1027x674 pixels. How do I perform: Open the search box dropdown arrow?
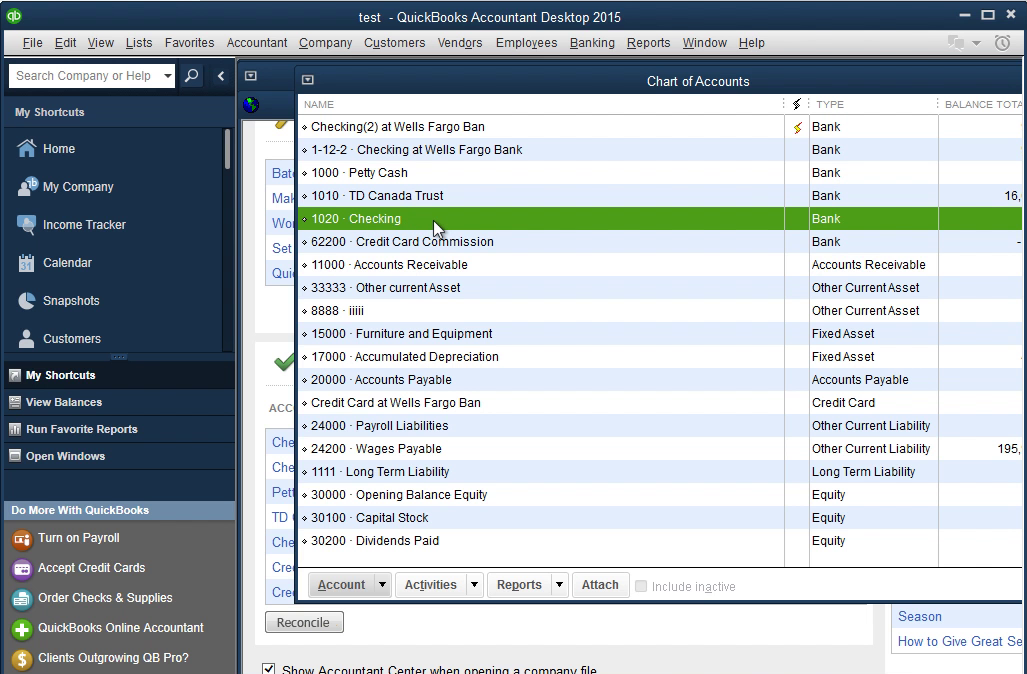(x=168, y=76)
